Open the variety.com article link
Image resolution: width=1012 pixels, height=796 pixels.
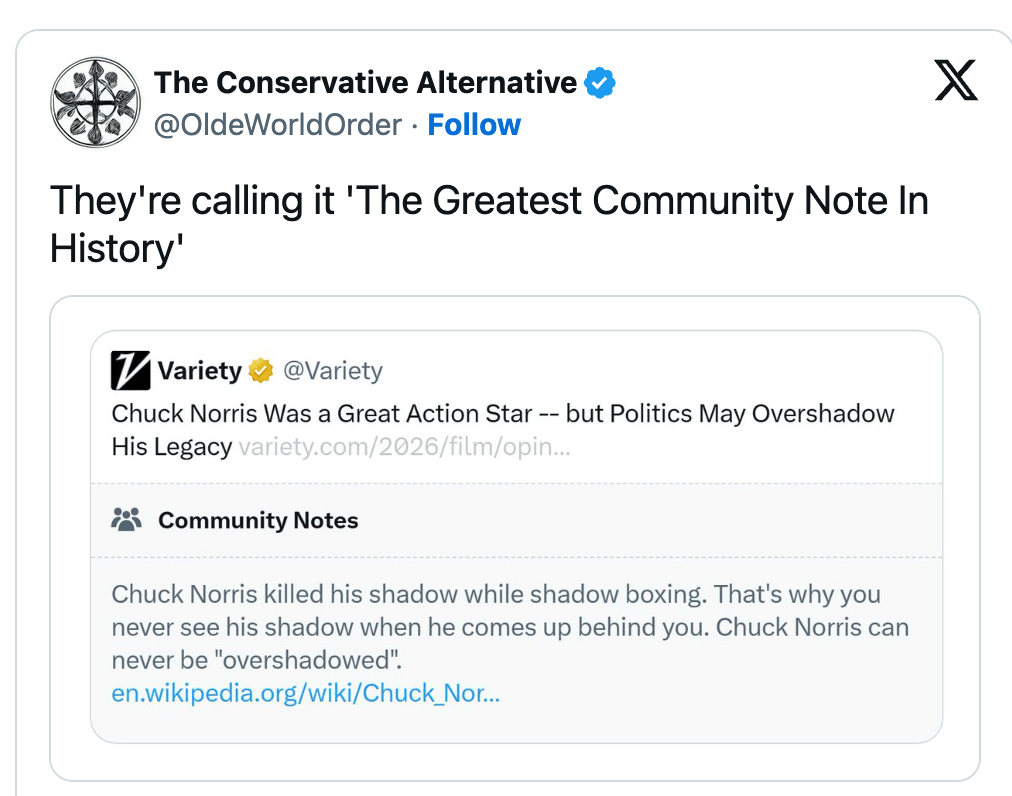pyautogui.click(x=405, y=446)
